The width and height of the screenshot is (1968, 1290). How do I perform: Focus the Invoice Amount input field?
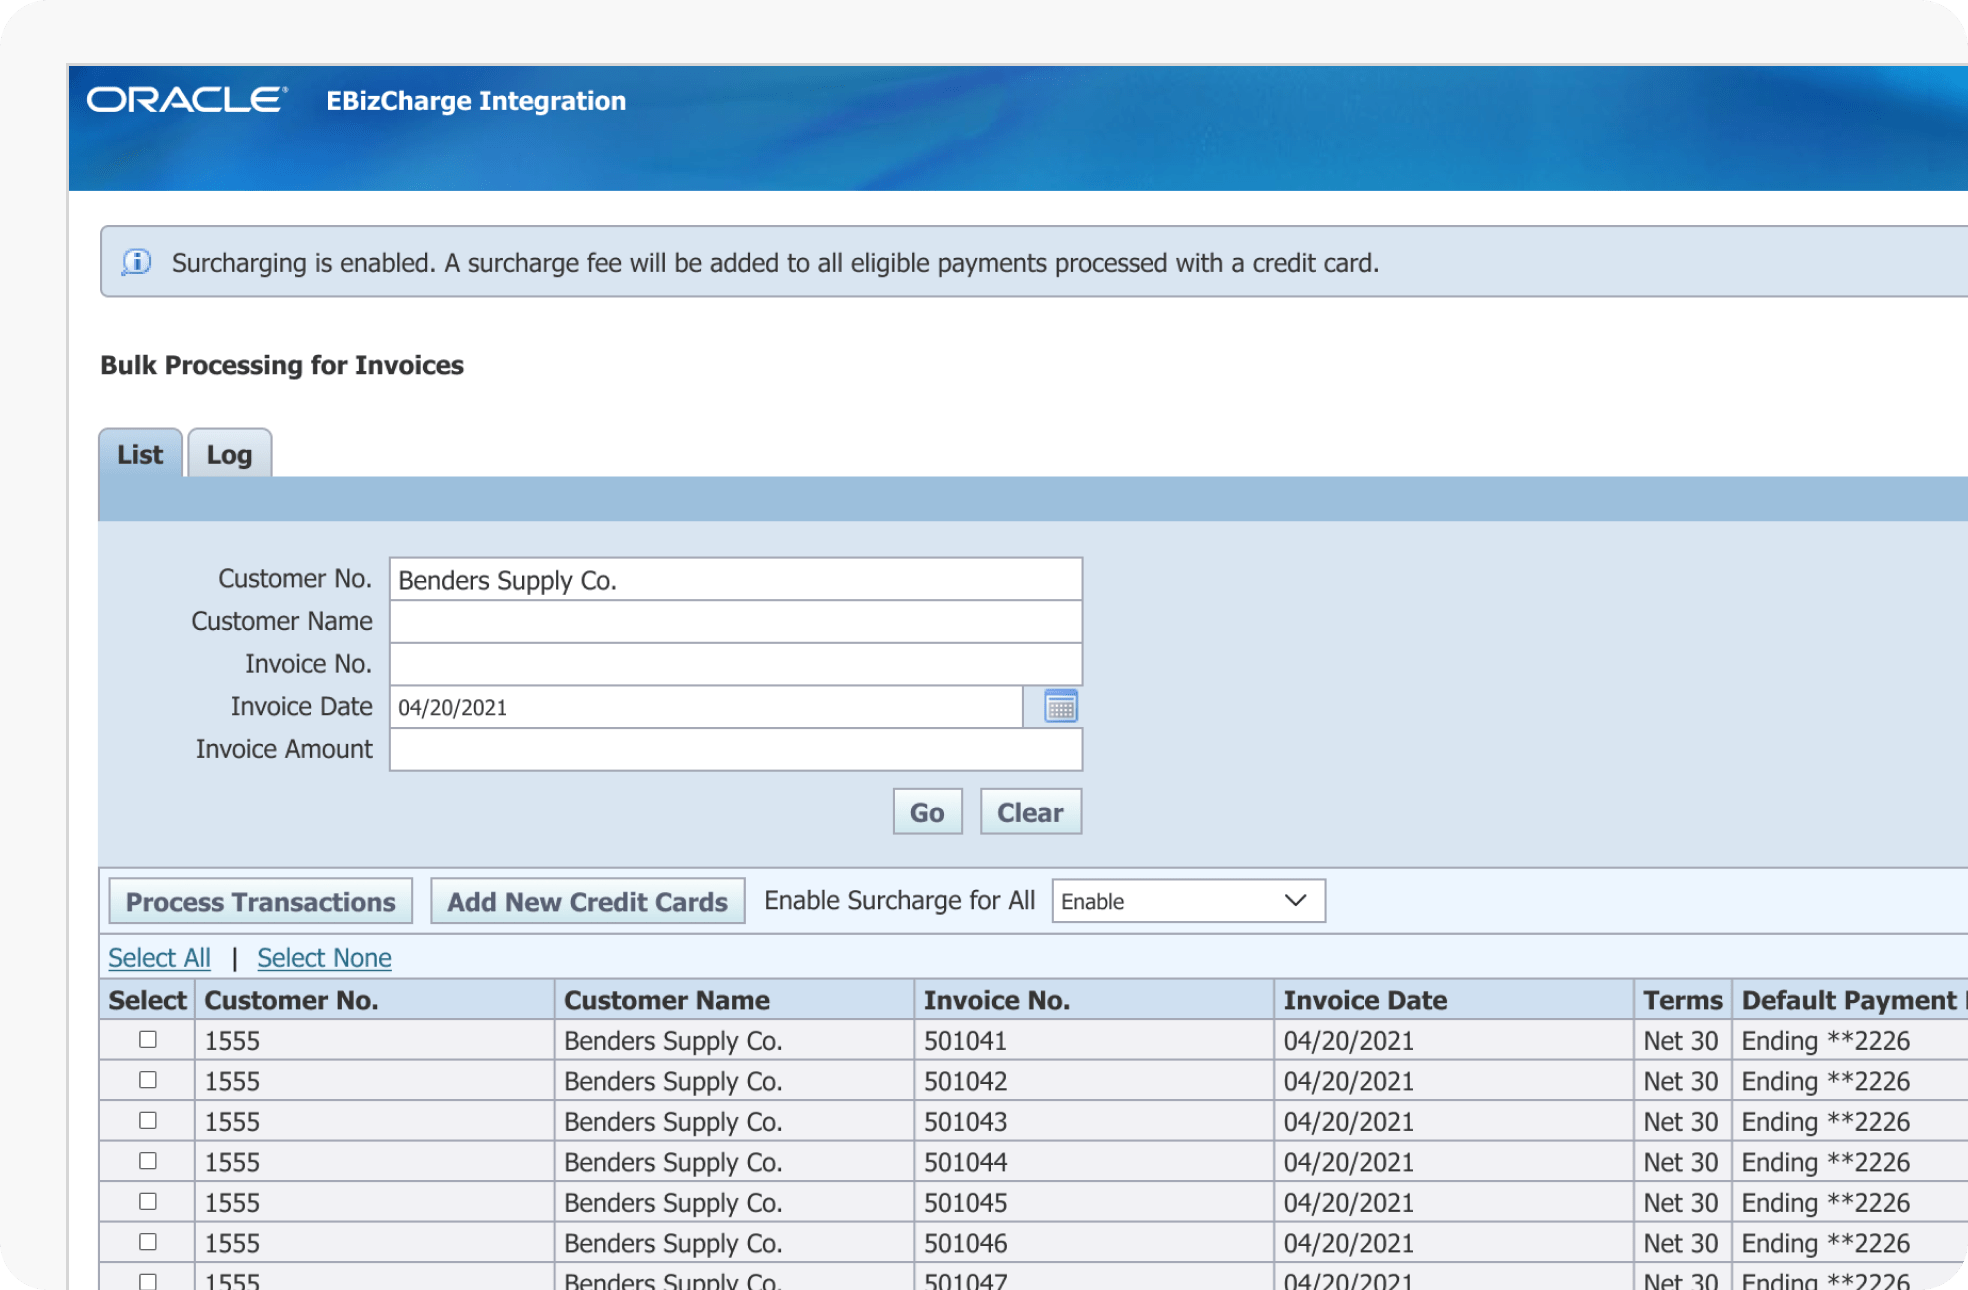(736, 749)
